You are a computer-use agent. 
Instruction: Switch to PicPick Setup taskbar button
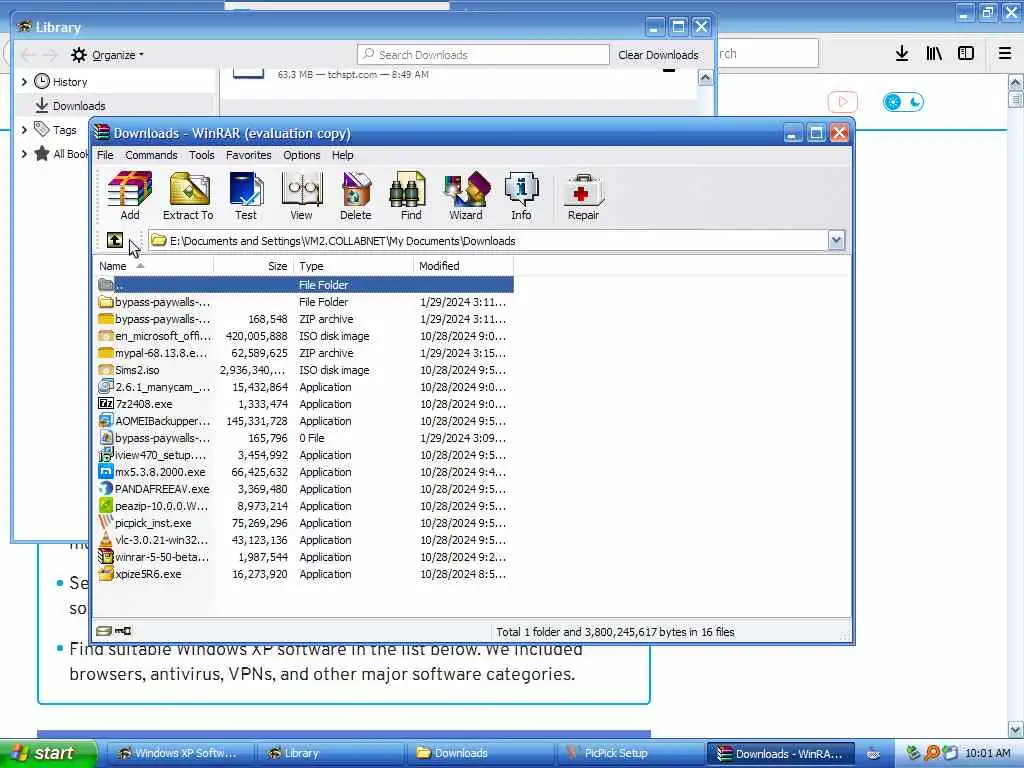(630, 753)
